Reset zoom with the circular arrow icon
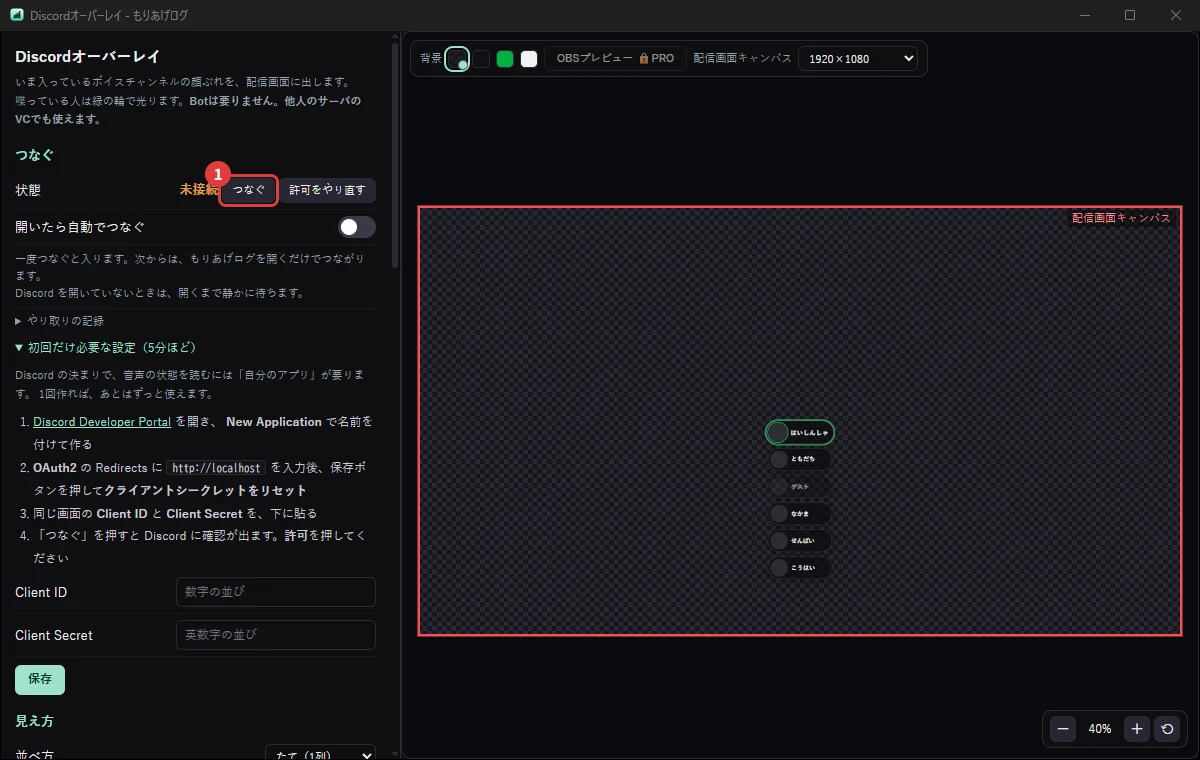Viewport: 1200px width, 760px height. tap(1166, 729)
